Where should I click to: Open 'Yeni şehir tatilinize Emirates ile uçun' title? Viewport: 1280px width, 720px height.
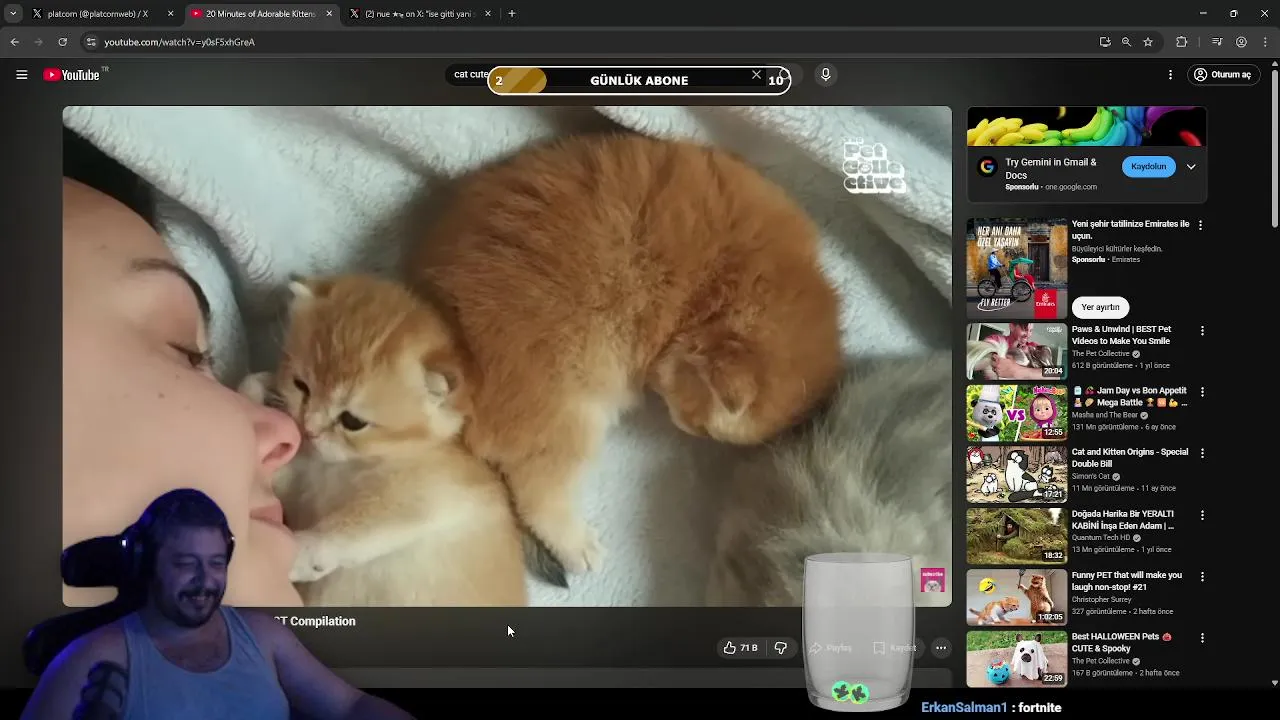[1131, 230]
